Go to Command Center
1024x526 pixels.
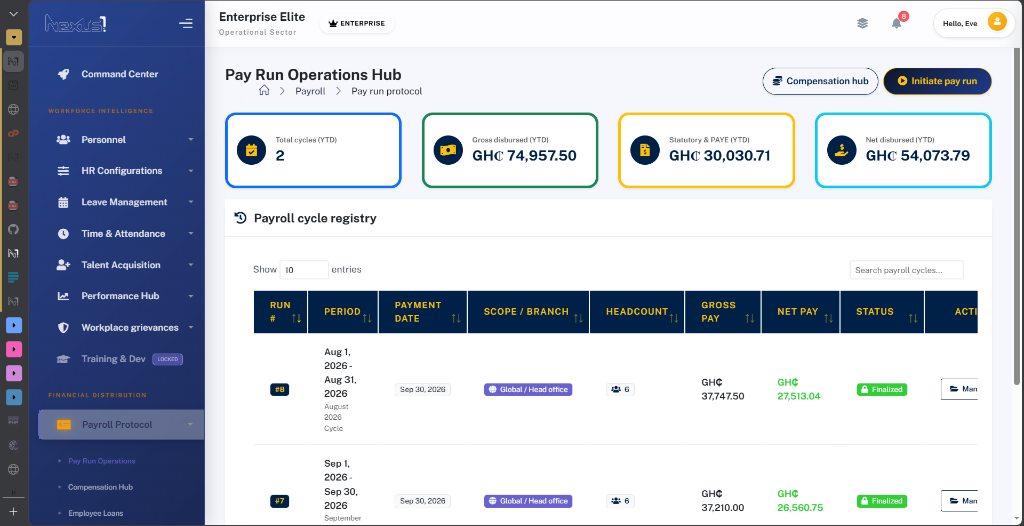click(120, 74)
